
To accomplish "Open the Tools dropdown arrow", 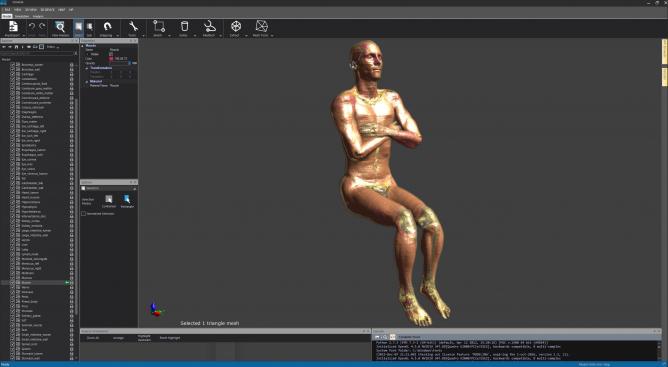I will coord(143,36).
